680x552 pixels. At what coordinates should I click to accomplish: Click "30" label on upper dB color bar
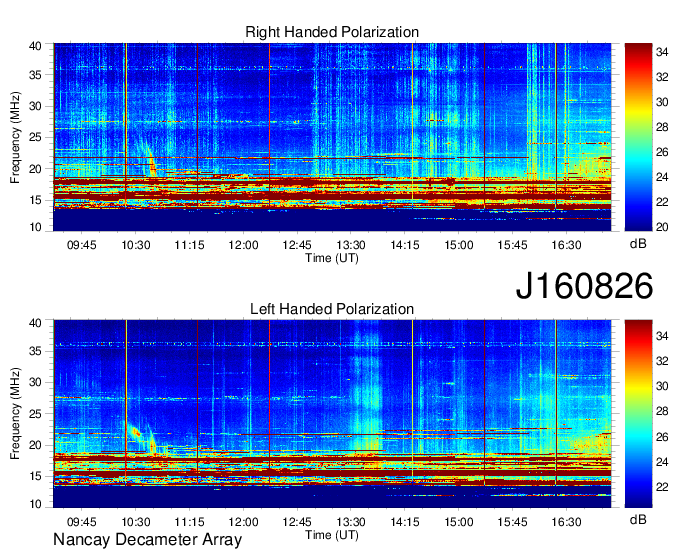[662, 102]
